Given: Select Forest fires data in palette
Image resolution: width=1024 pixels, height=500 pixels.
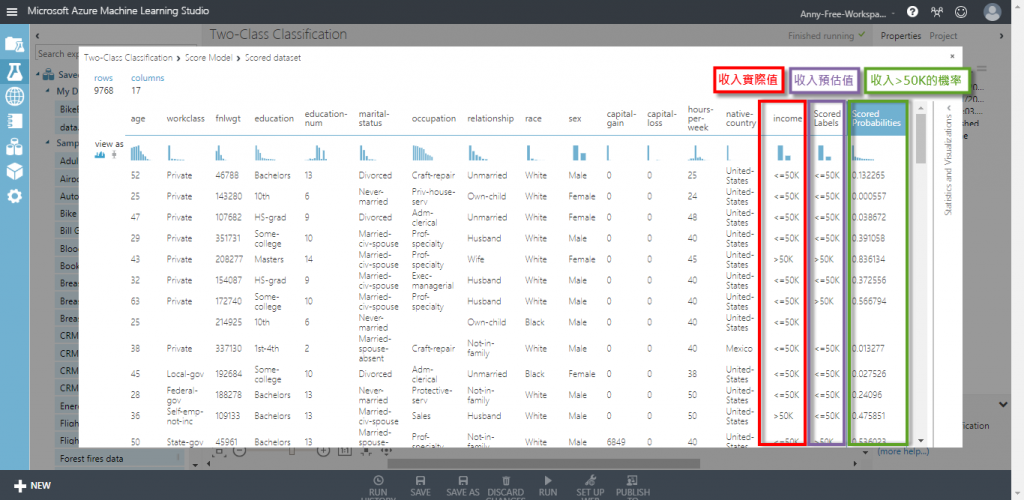Looking at the screenshot, I should (x=91, y=458).
